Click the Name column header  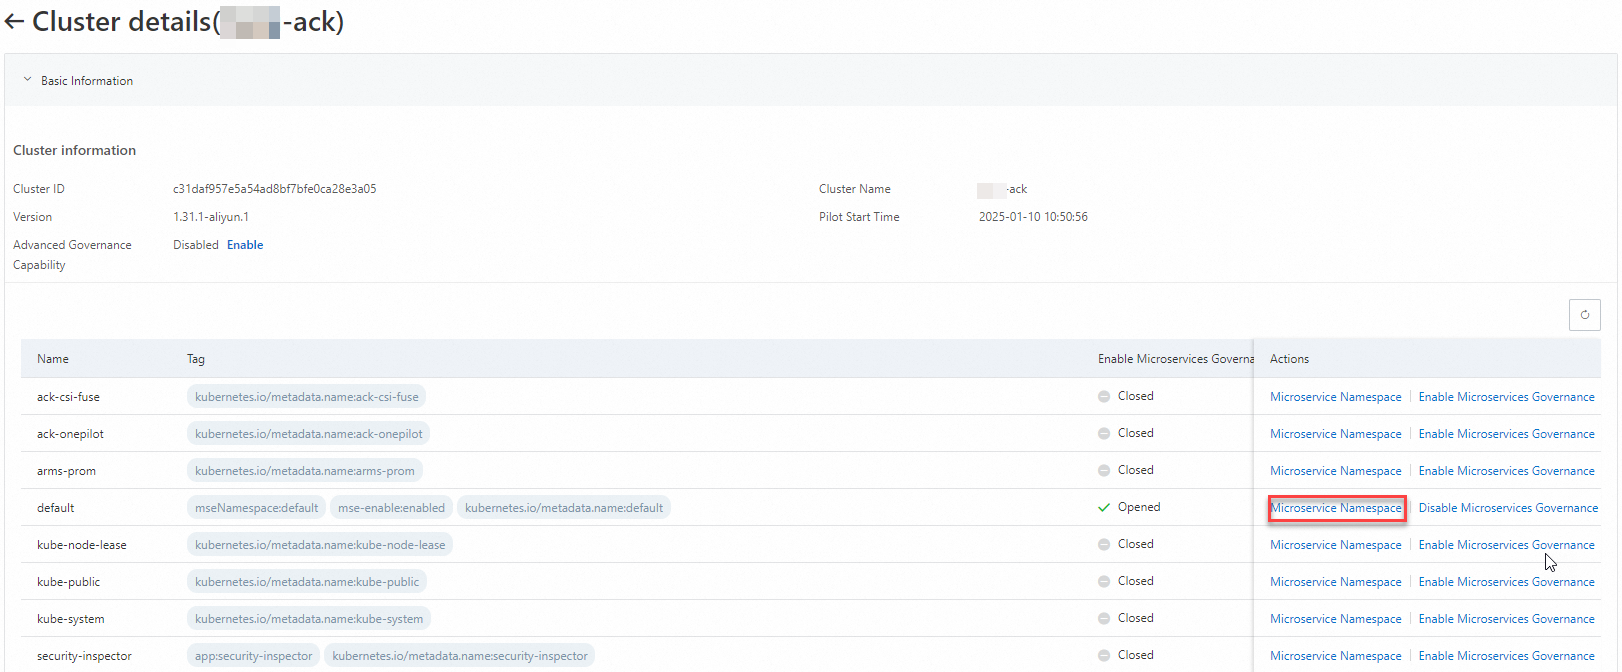pyautogui.click(x=53, y=359)
